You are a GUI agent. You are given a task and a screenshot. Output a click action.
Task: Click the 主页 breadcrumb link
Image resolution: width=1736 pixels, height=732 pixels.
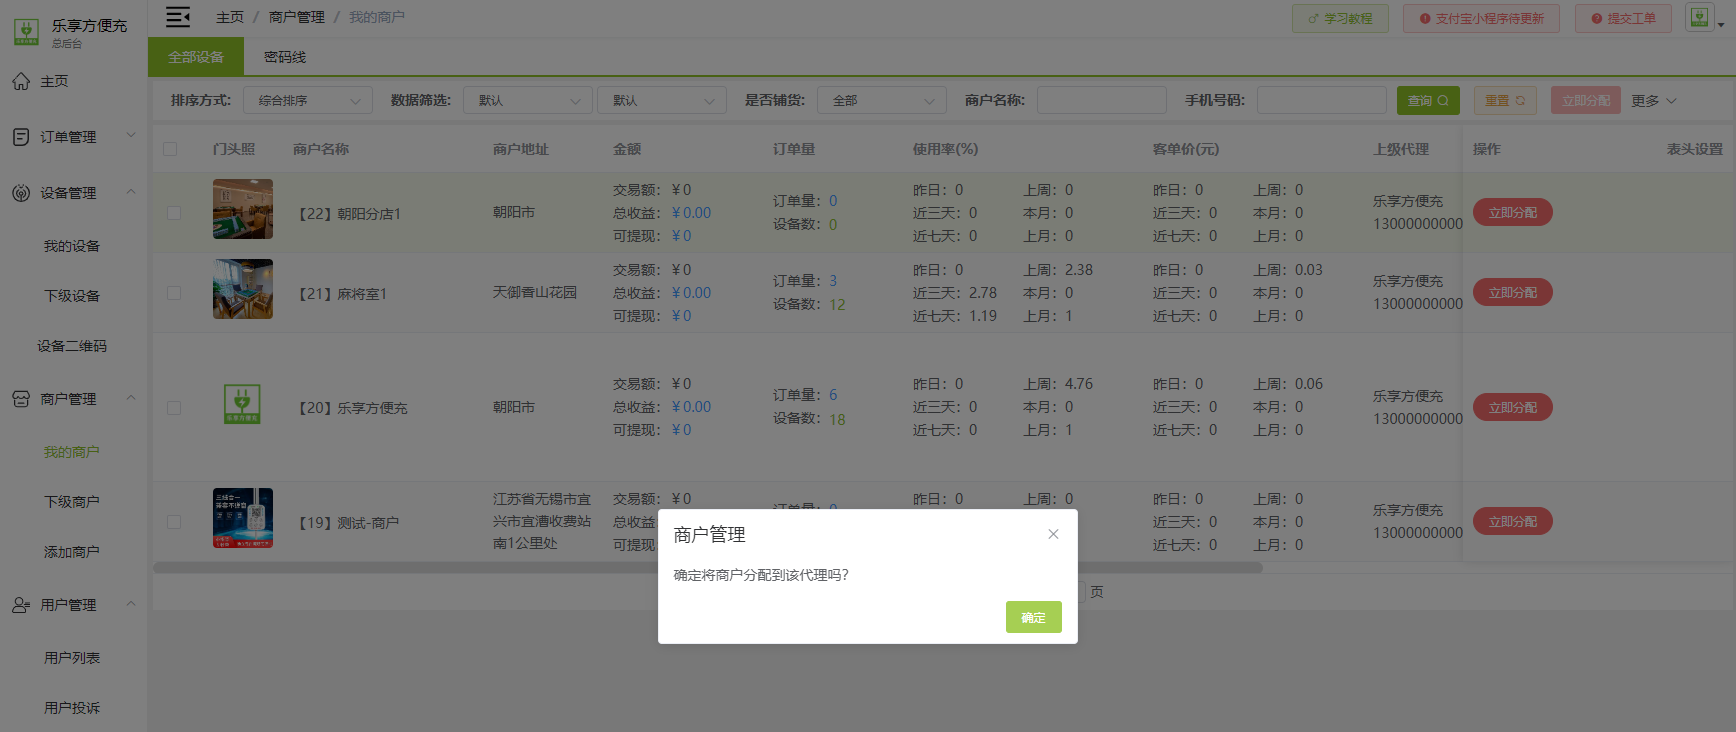230,17
